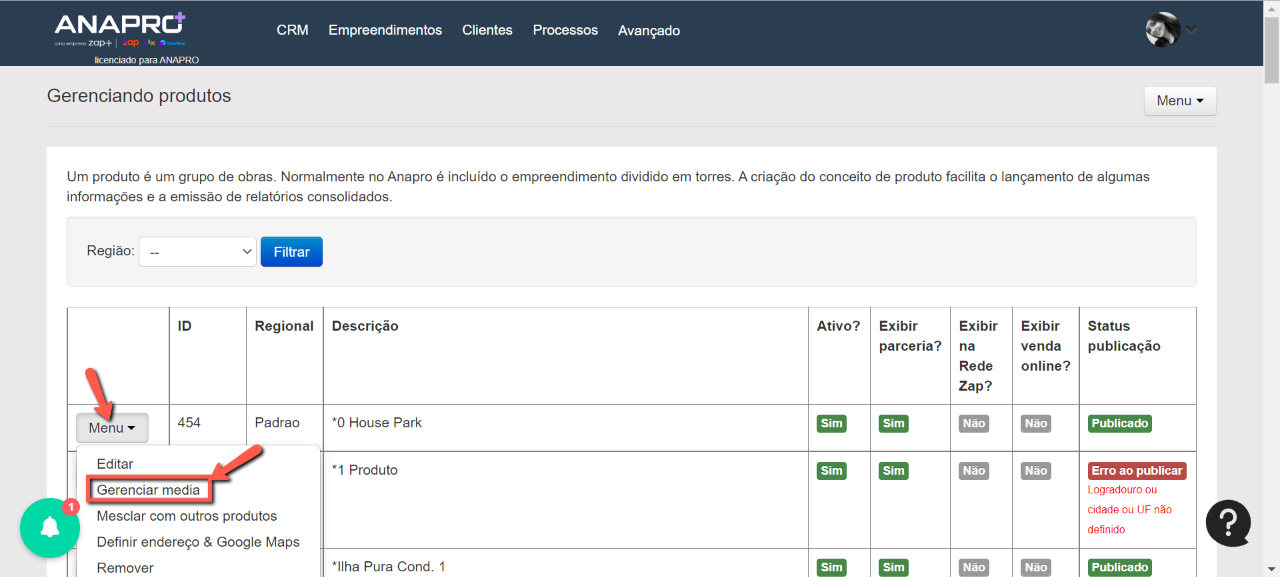The width and height of the screenshot is (1280, 577).
Task: Open the Empreendimentos navigation link
Action: click(385, 30)
